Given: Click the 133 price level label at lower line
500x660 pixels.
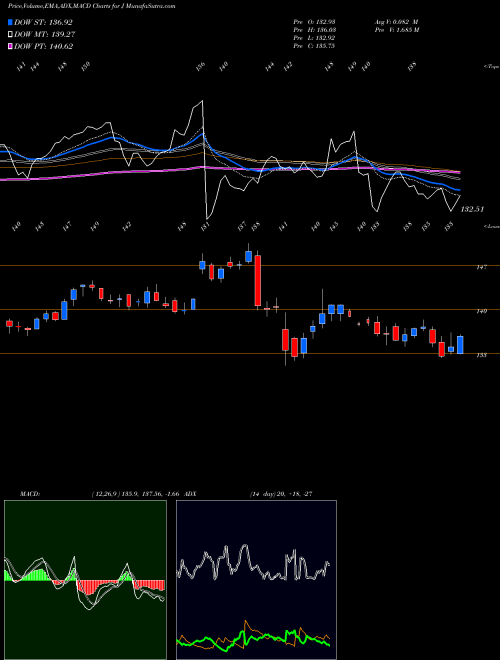Looking at the screenshot, I should (x=482, y=355).
